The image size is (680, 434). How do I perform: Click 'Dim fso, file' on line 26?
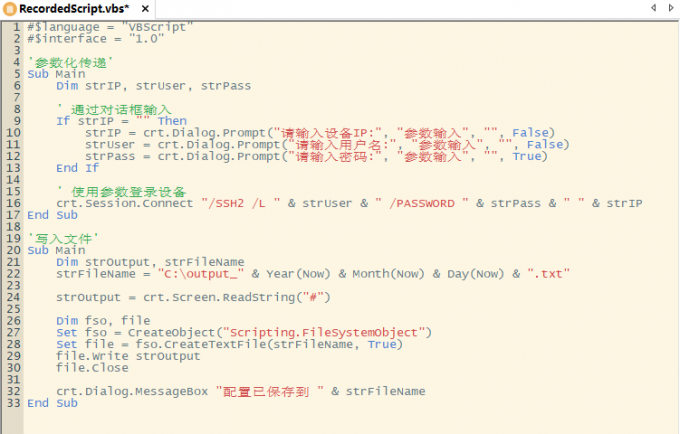click(103, 321)
